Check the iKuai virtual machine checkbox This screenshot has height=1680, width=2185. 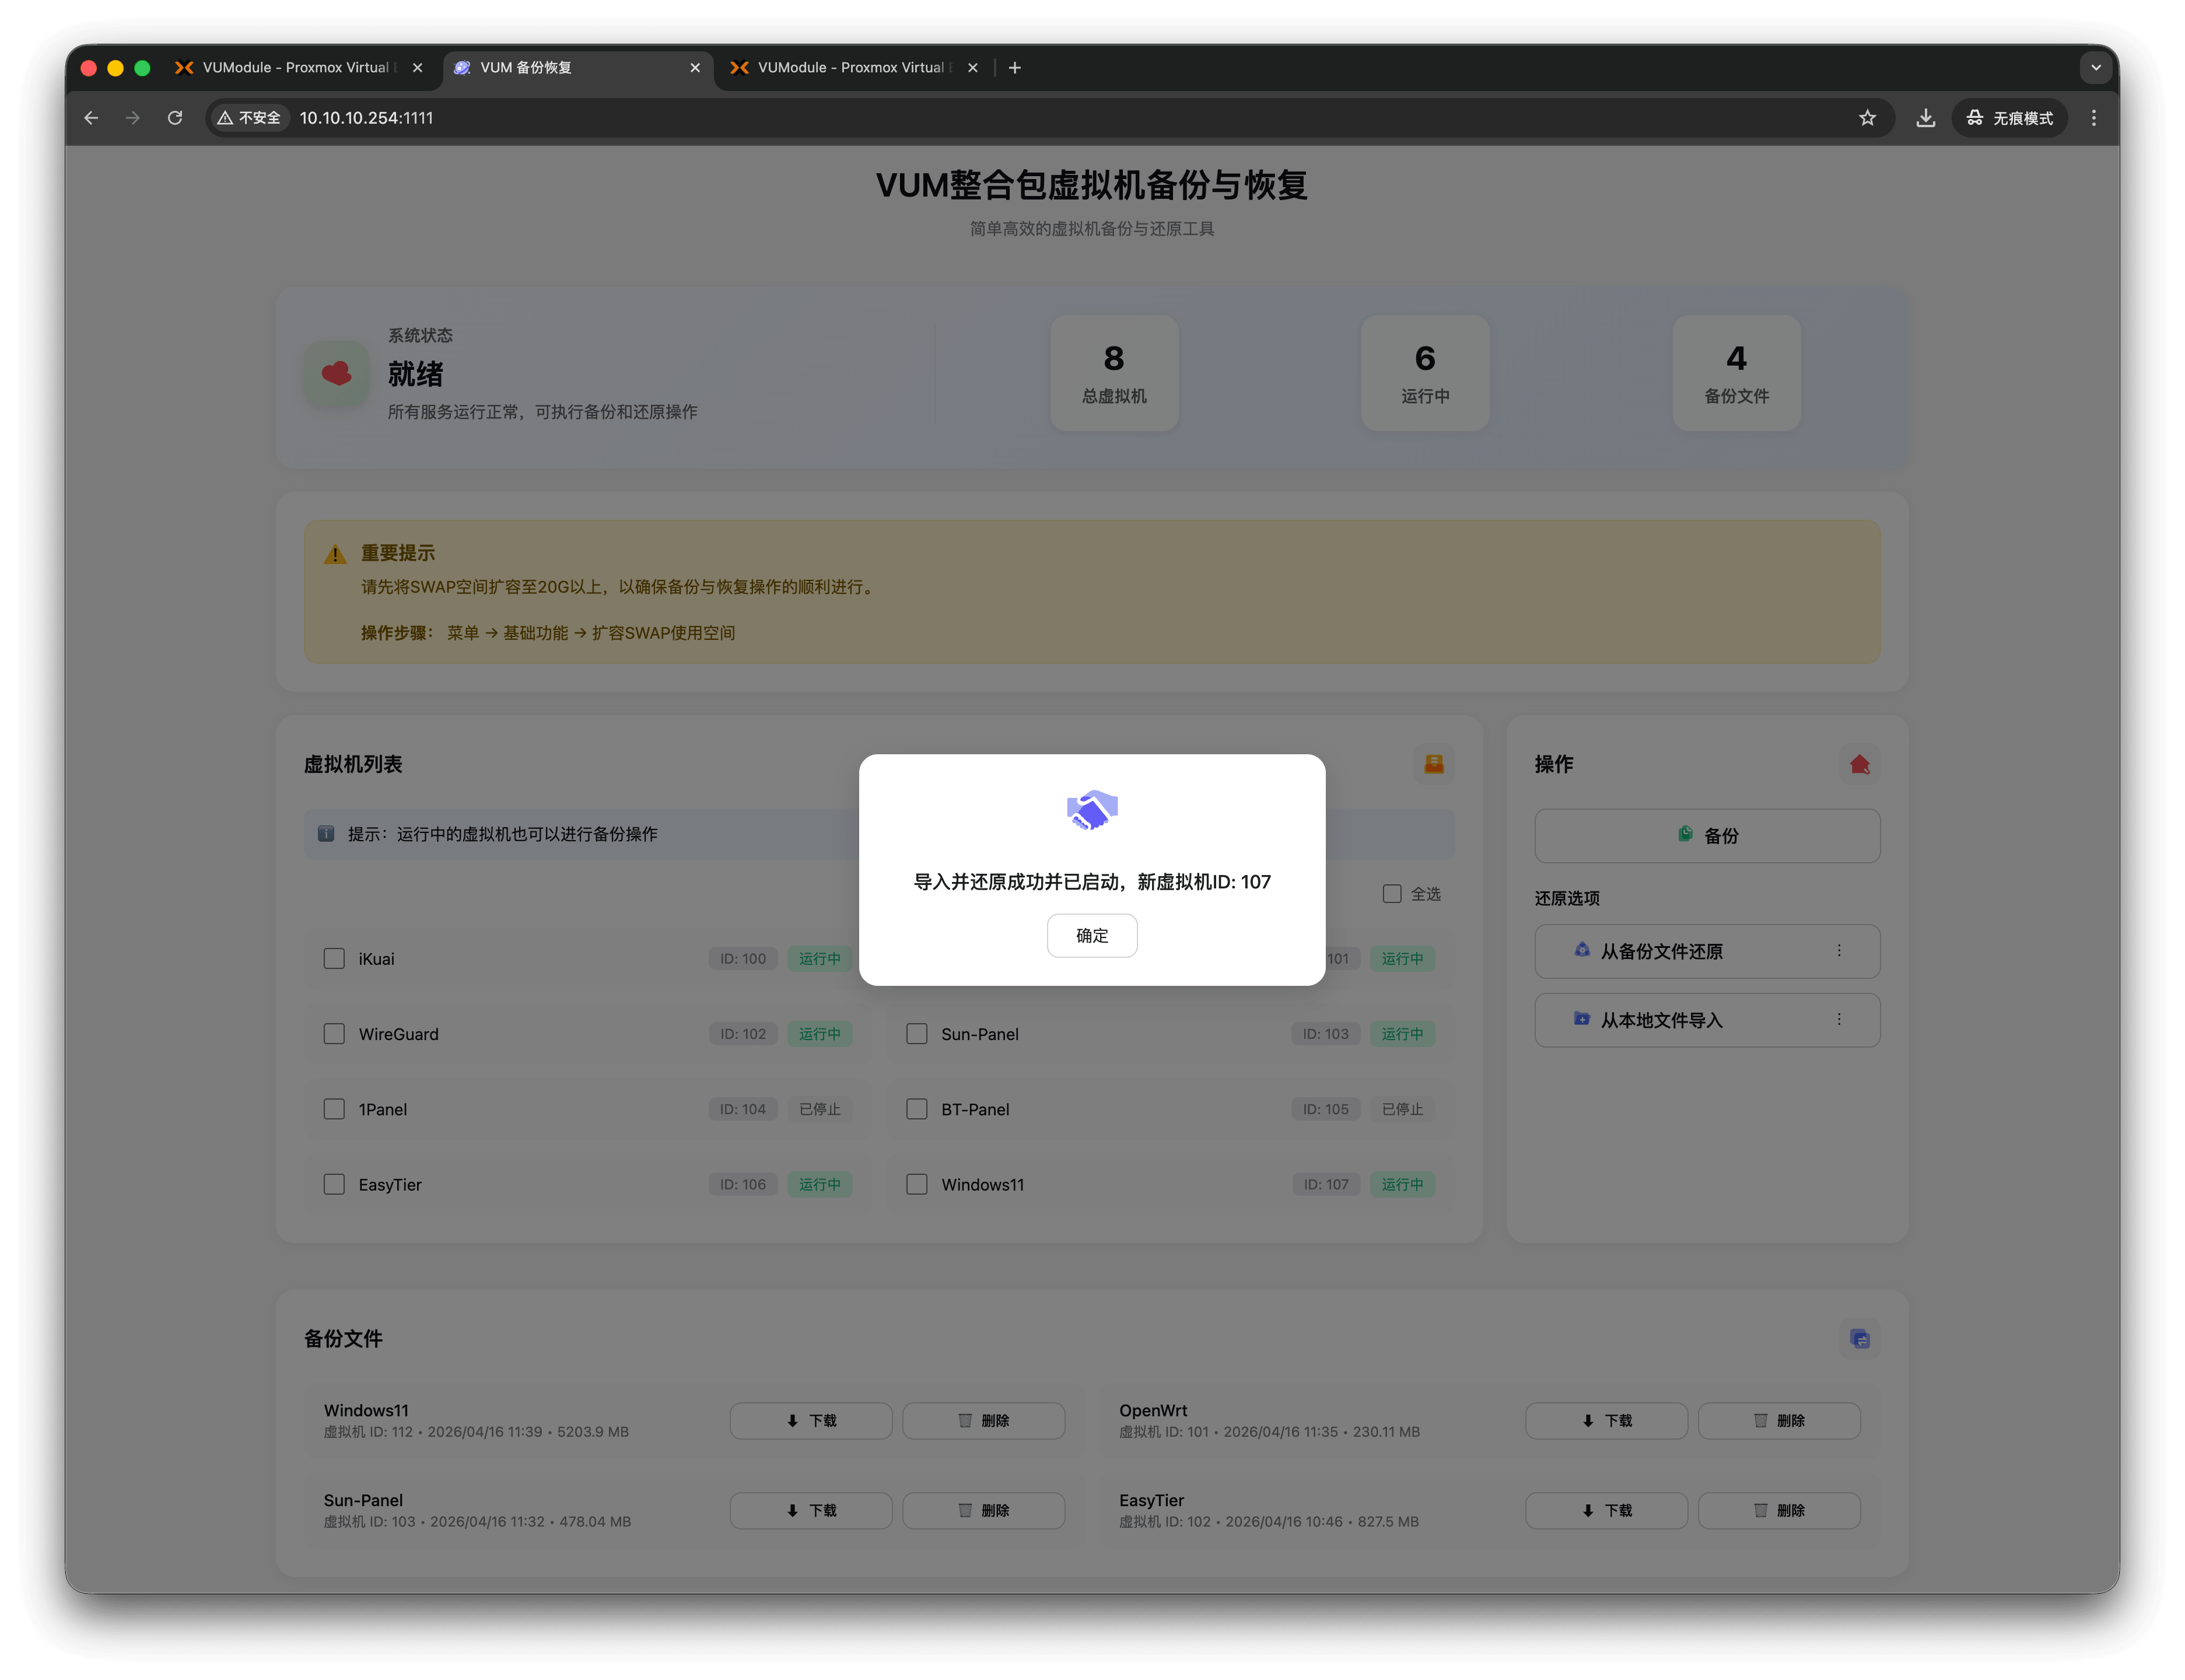point(334,959)
